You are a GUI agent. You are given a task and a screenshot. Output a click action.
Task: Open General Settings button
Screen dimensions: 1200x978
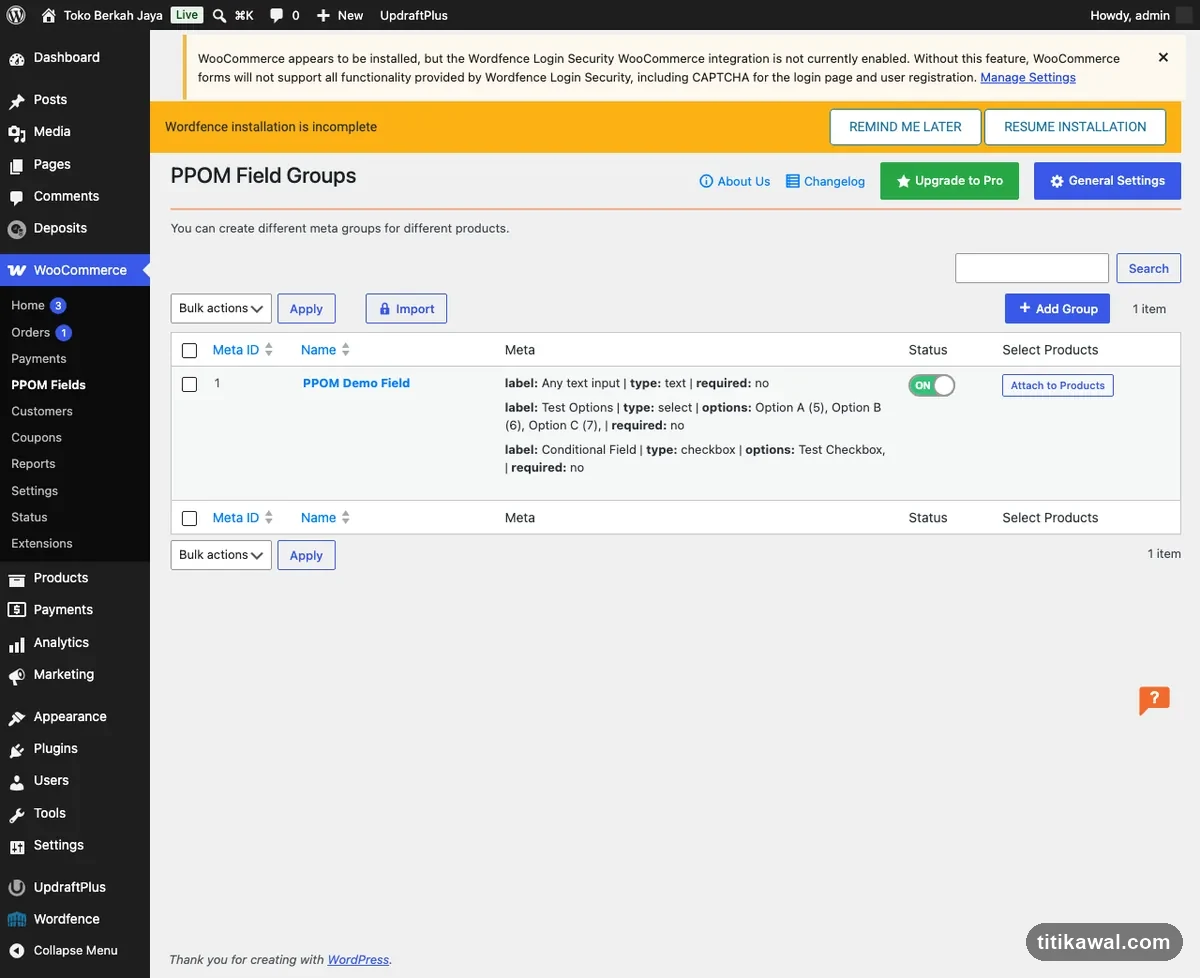click(x=1107, y=181)
